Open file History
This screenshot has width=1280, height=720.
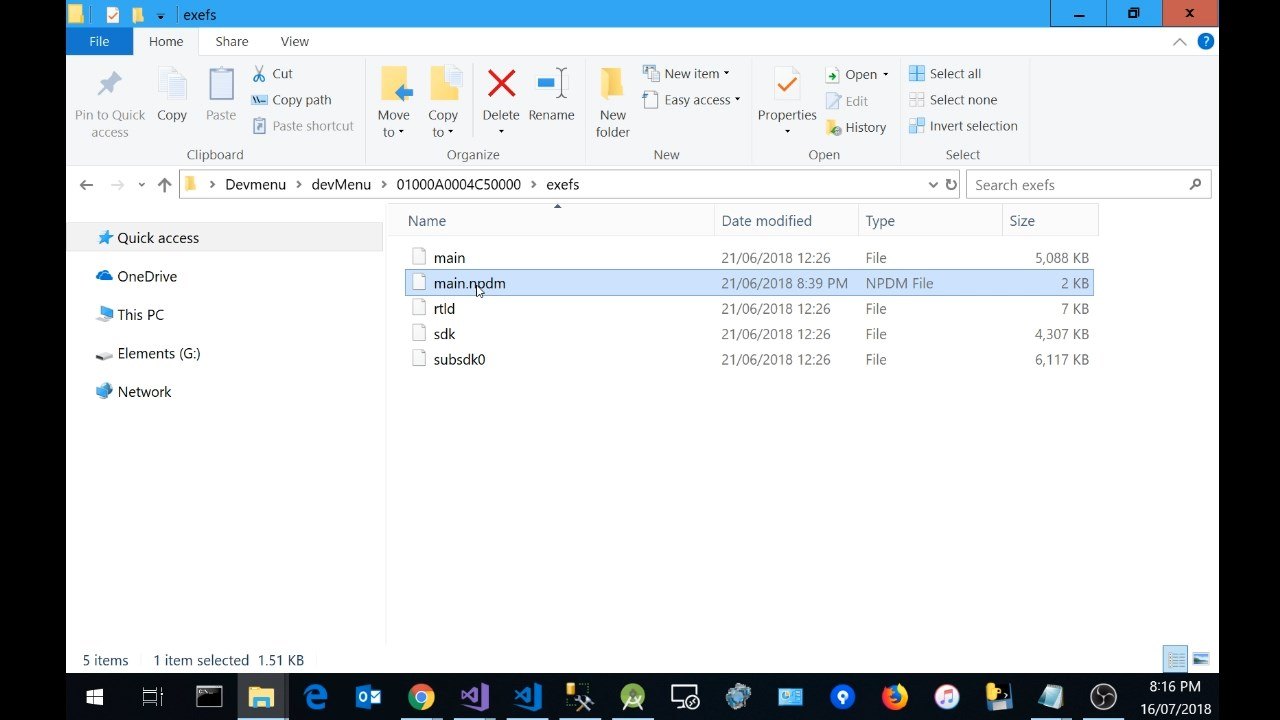coord(856,127)
